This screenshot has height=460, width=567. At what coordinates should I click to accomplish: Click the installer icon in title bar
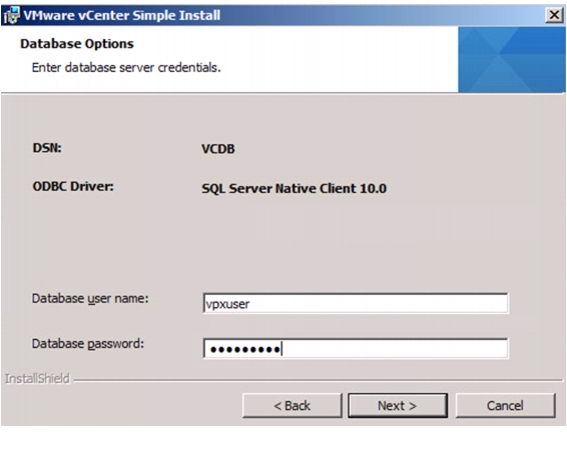(11, 15)
